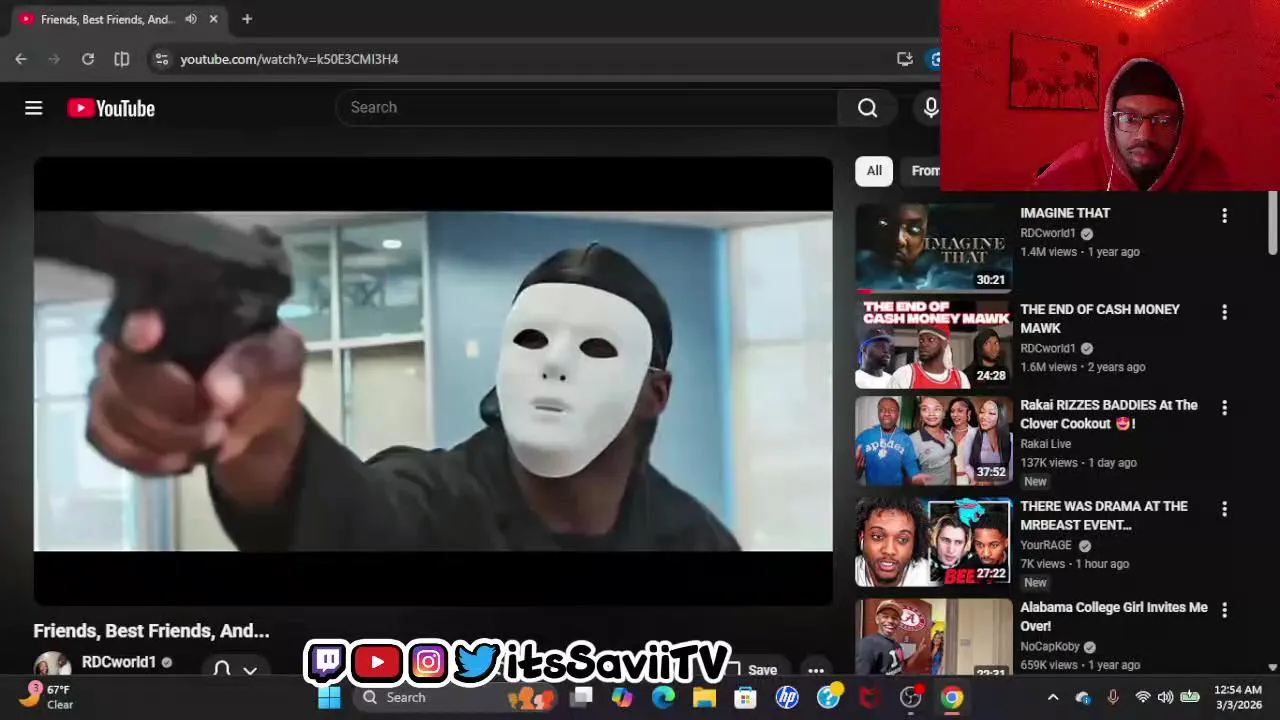Click the address bar URL
This screenshot has width=1280, height=720.
click(289, 59)
